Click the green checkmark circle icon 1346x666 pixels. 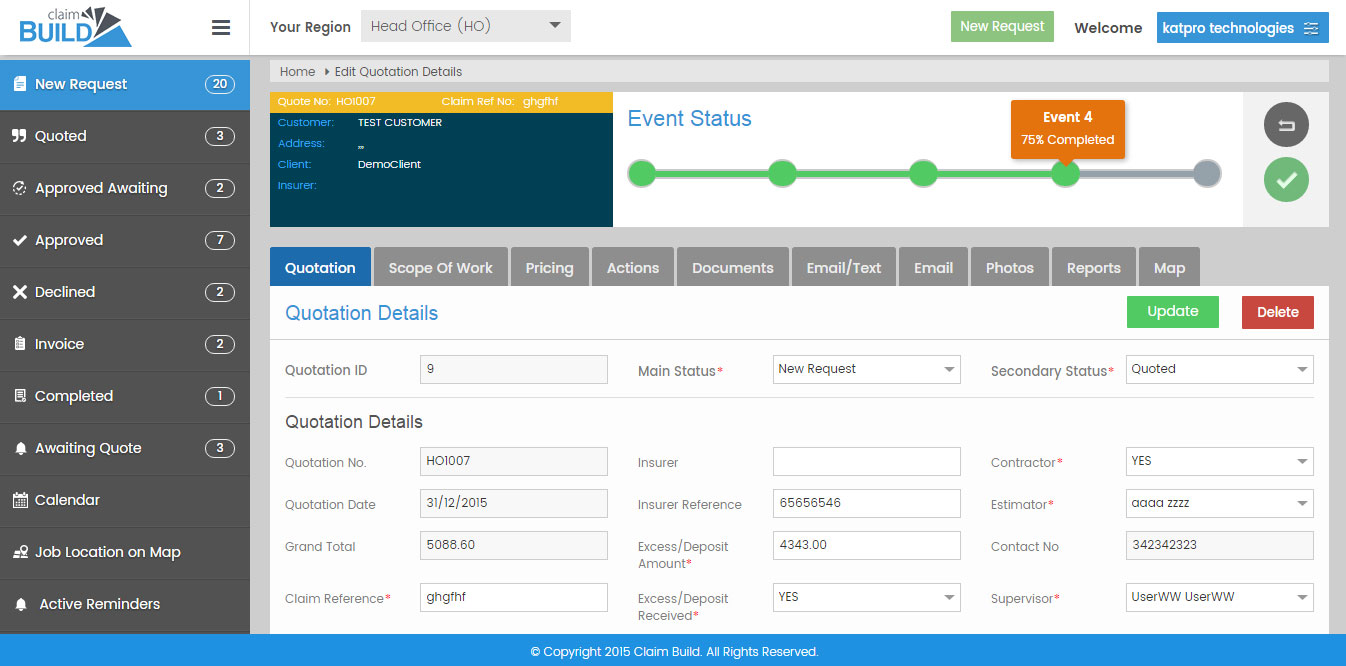point(1285,180)
